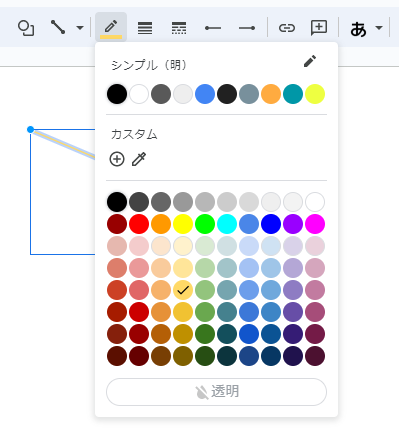Click the add comment icon

(319, 28)
